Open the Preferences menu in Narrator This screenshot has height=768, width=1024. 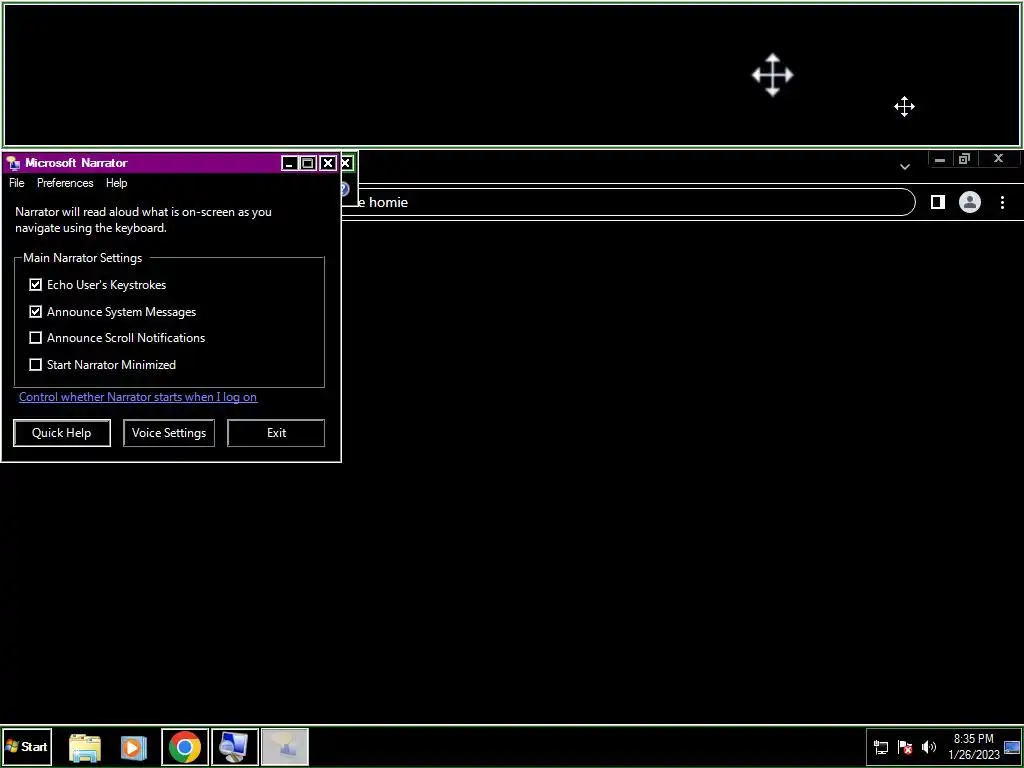65,183
